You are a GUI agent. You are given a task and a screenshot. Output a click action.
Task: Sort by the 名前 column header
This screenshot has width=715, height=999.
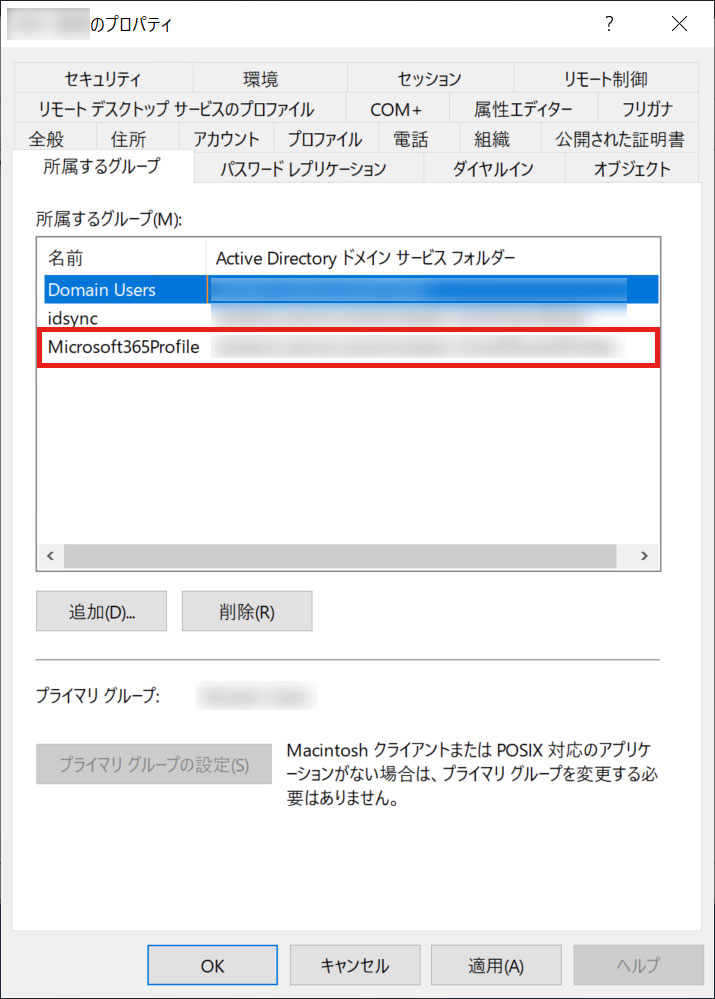click(x=122, y=257)
